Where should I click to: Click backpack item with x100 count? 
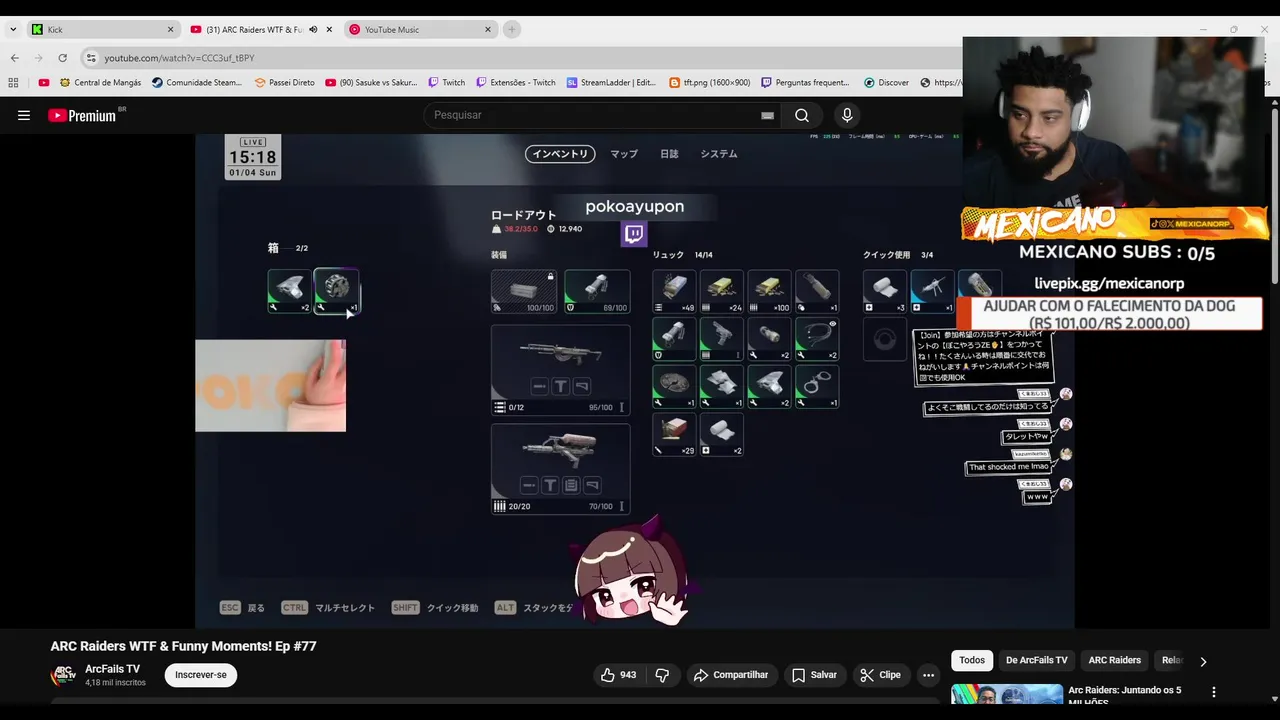tap(769, 291)
